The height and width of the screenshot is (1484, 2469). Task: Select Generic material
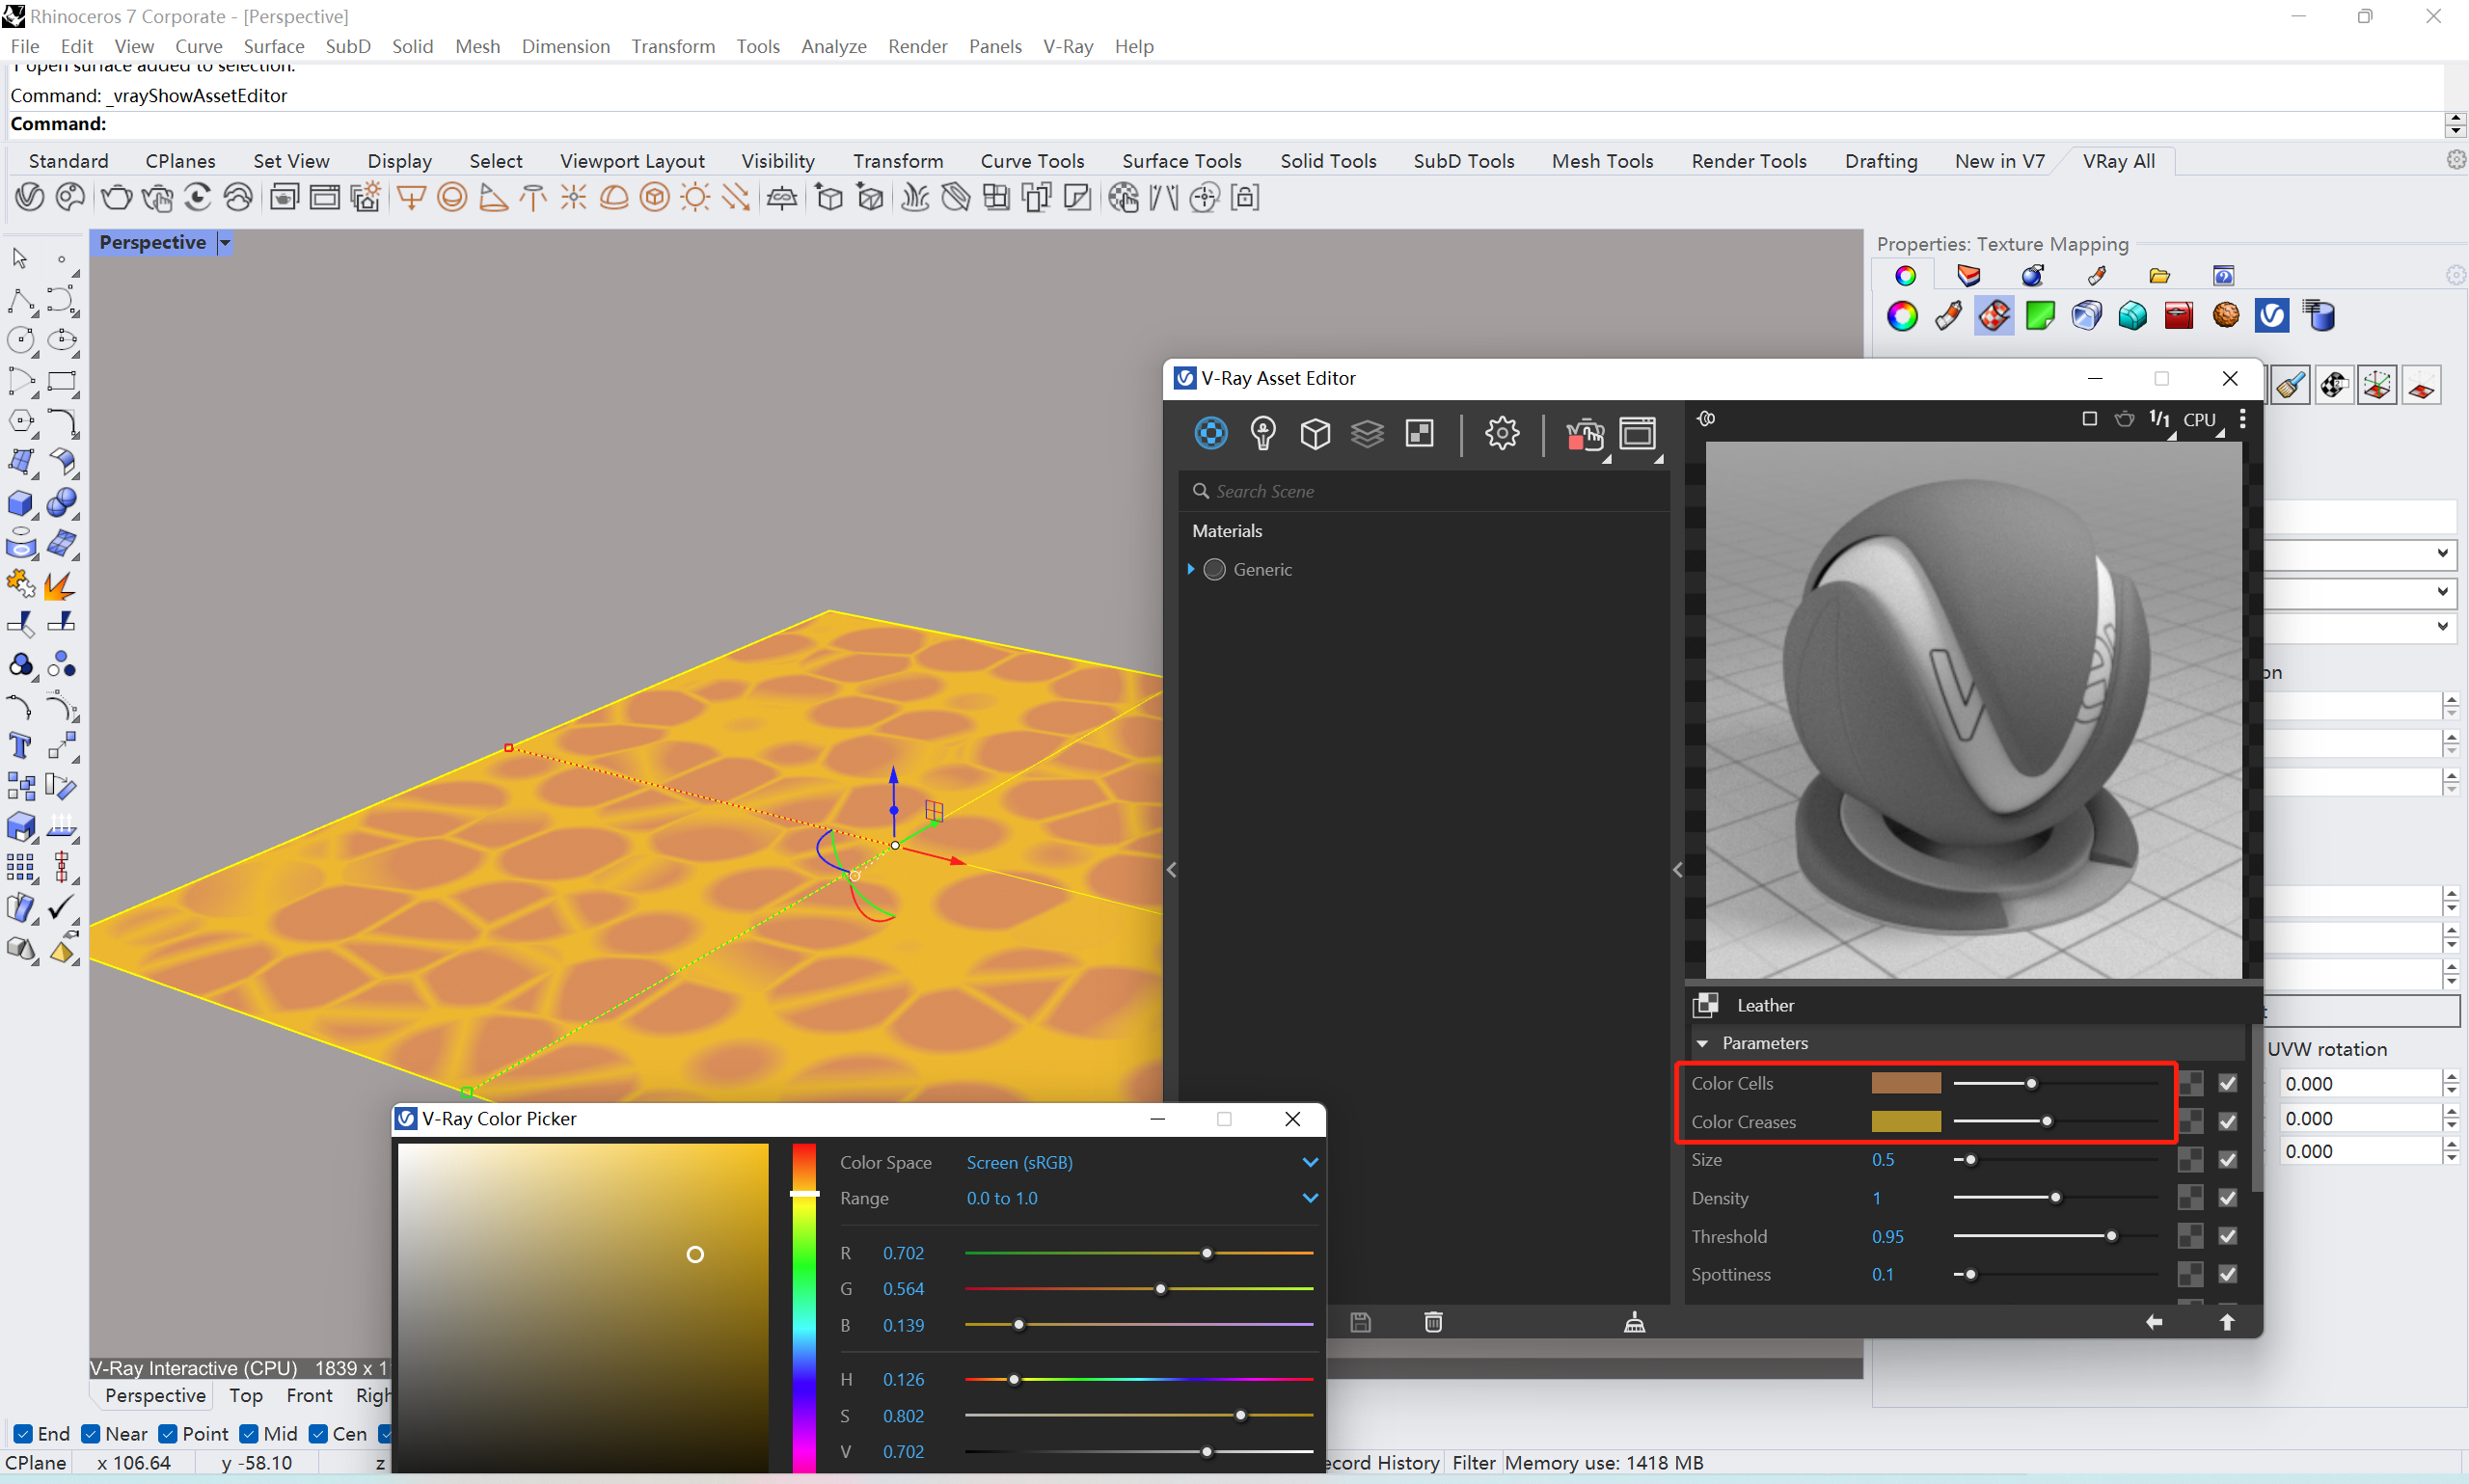pyautogui.click(x=1262, y=569)
